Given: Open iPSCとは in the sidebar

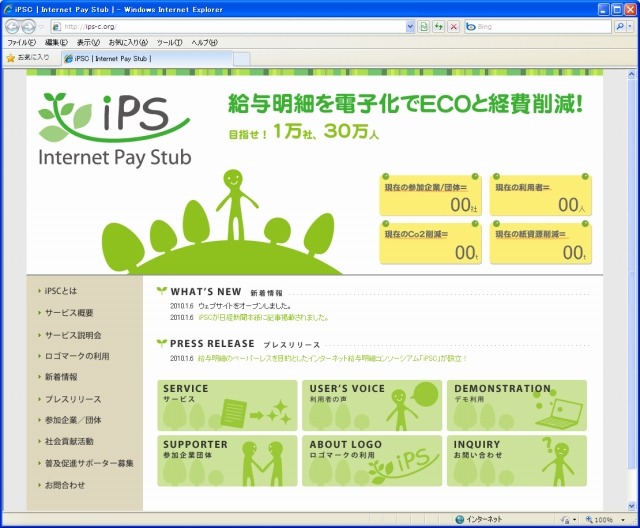Looking at the screenshot, I should point(60,291).
